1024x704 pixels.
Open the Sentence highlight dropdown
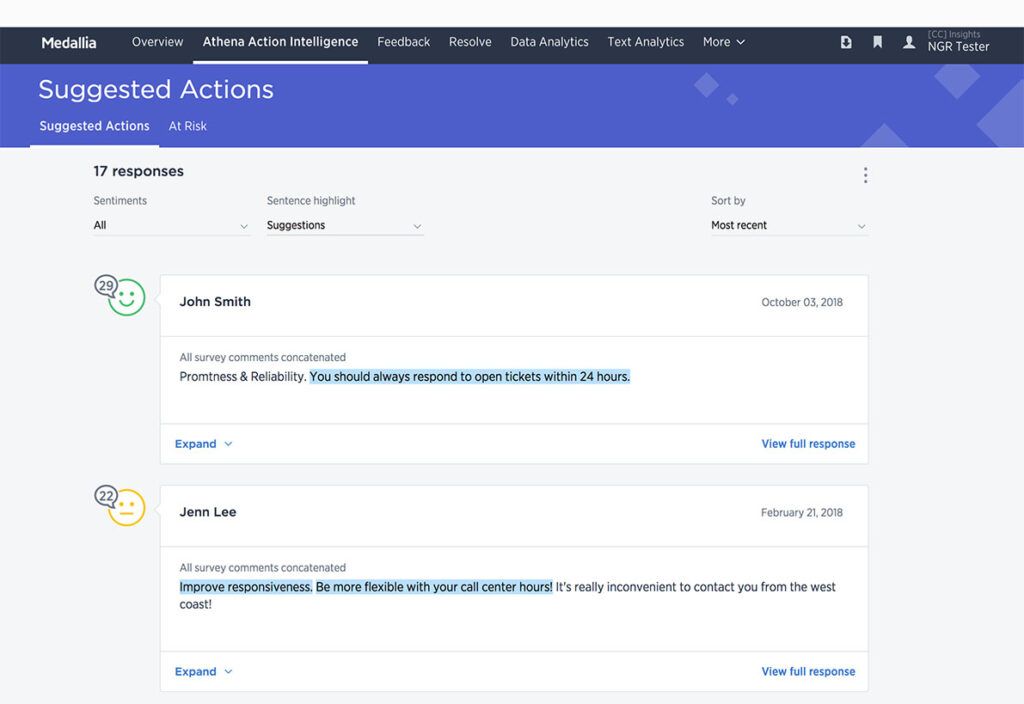344,226
